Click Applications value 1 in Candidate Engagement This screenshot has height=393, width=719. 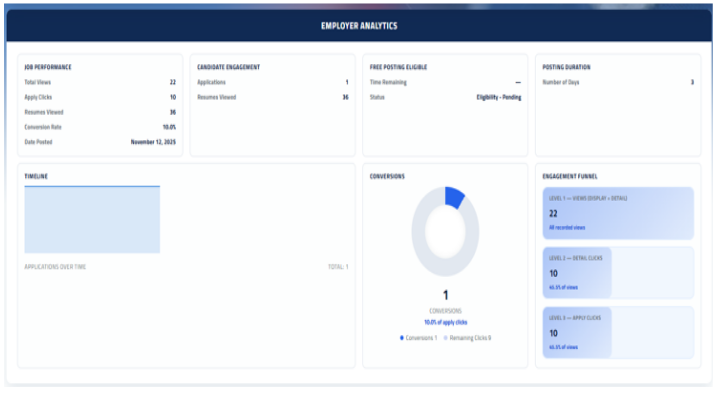[x=347, y=82]
